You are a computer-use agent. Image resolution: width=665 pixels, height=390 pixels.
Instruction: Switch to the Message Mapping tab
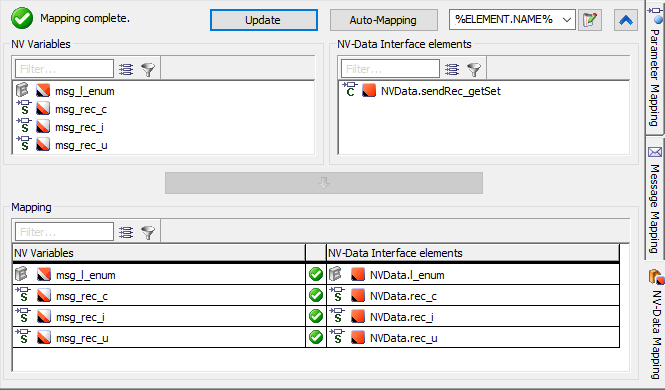[x=655, y=199]
